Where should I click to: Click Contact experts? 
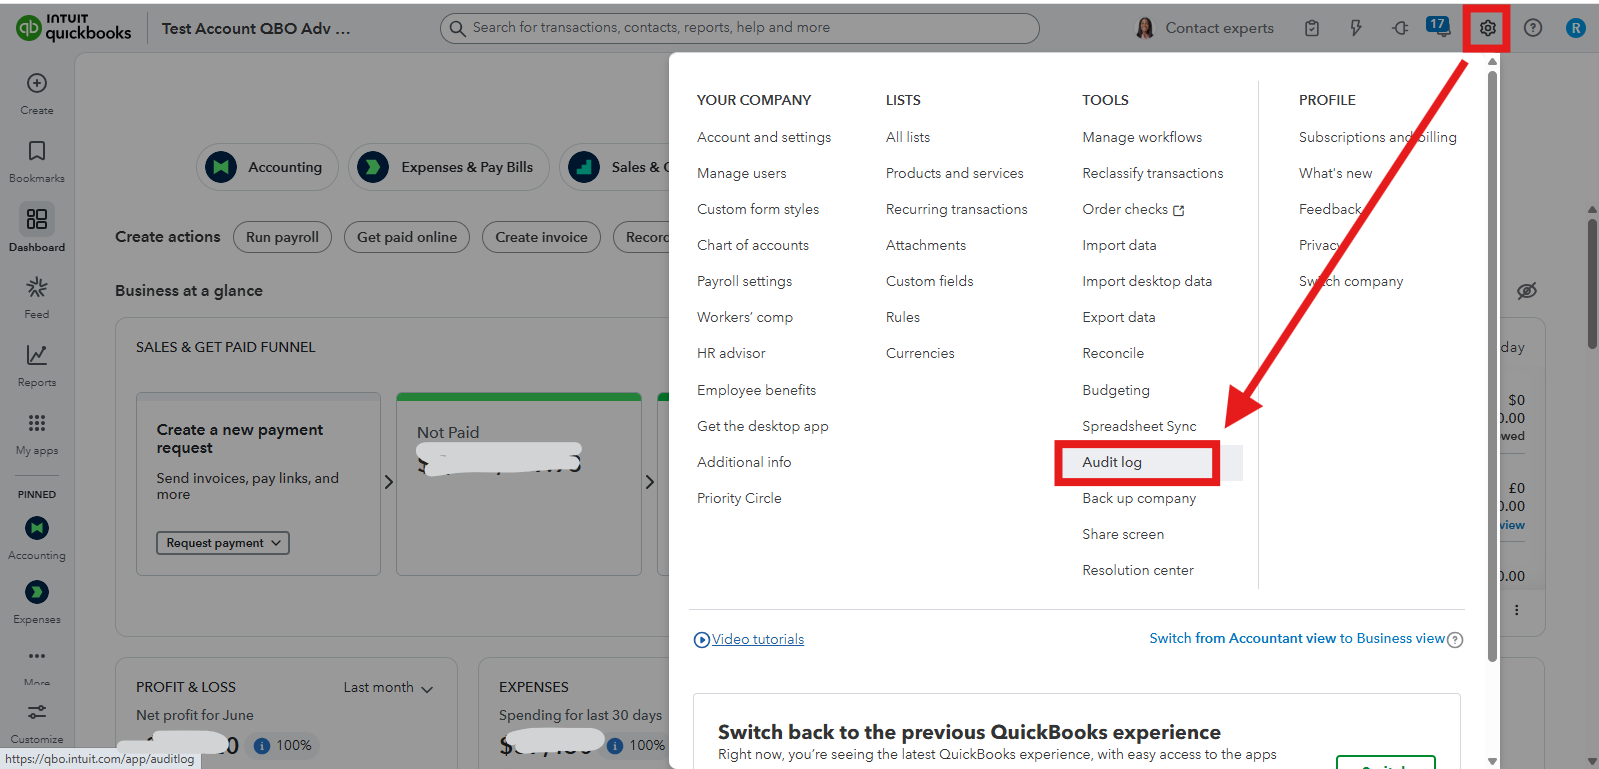(1205, 28)
